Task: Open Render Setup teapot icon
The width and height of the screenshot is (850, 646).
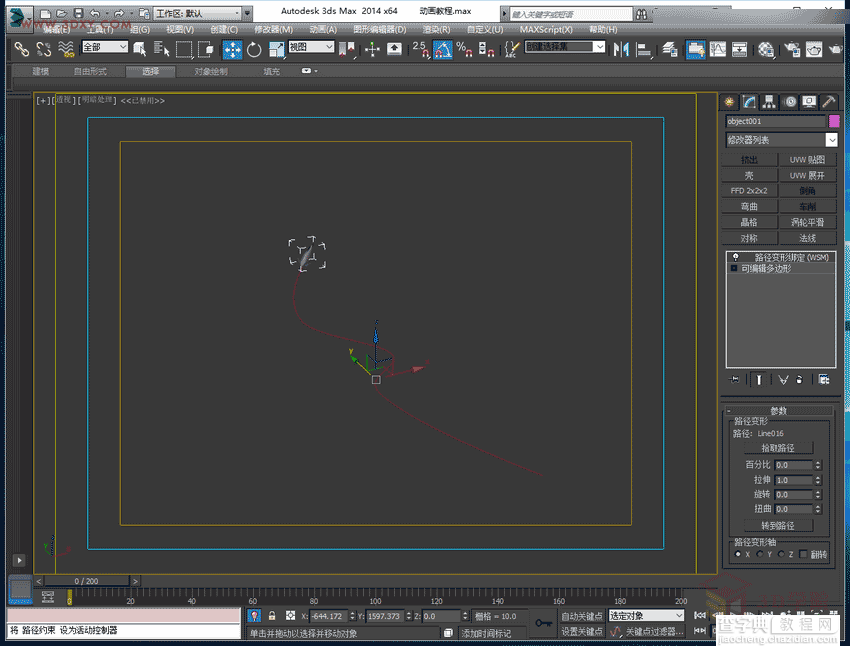Action: coord(792,49)
